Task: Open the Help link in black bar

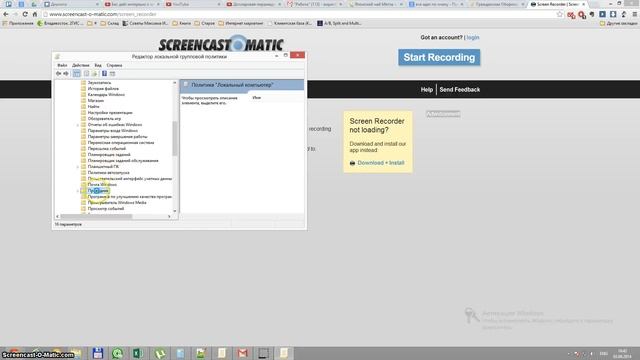Action: pos(427,89)
